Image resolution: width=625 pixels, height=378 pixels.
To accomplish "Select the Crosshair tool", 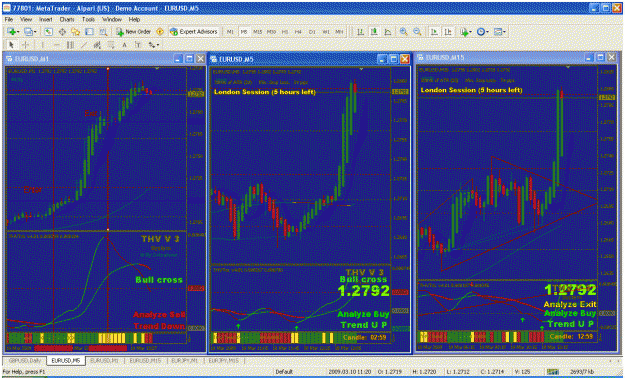I will click(25, 45).
